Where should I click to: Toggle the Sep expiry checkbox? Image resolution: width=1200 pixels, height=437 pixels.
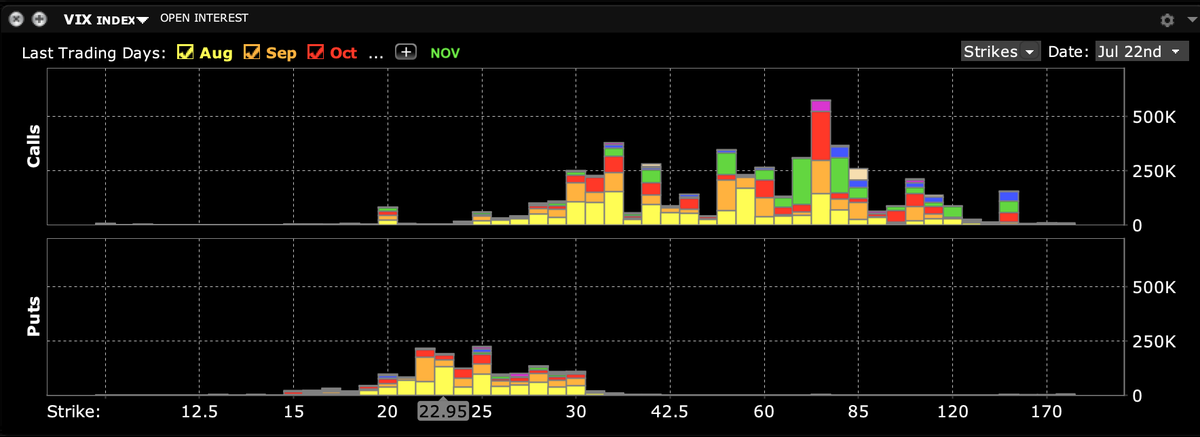click(x=252, y=52)
